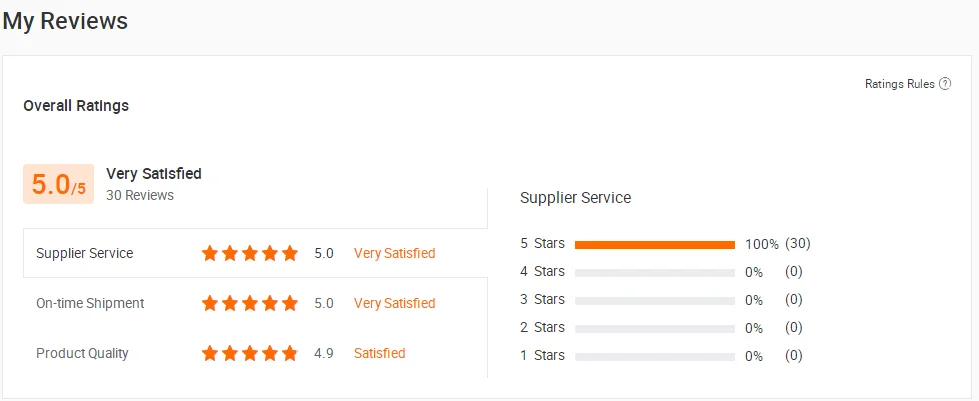Image resolution: width=979 pixels, height=401 pixels.
Task: Click the 1 Stars empty bar
Action: coord(655,357)
